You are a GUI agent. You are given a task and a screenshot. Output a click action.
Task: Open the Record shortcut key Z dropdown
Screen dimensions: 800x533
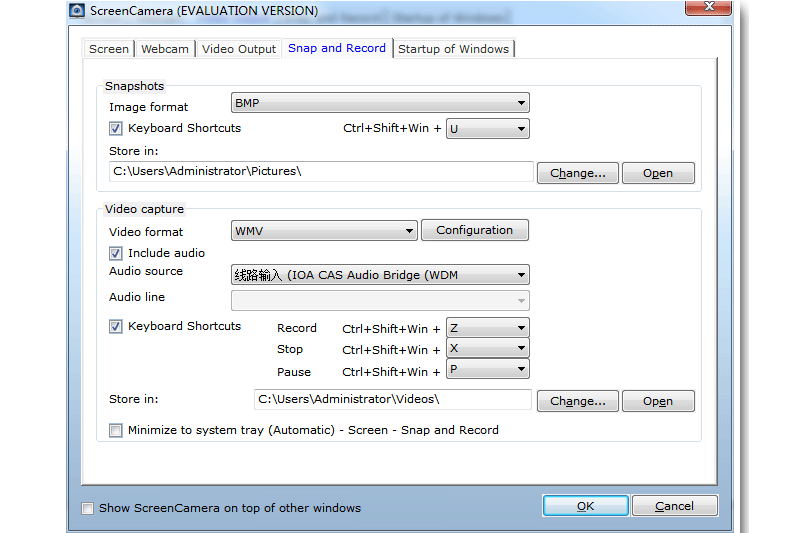click(488, 328)
